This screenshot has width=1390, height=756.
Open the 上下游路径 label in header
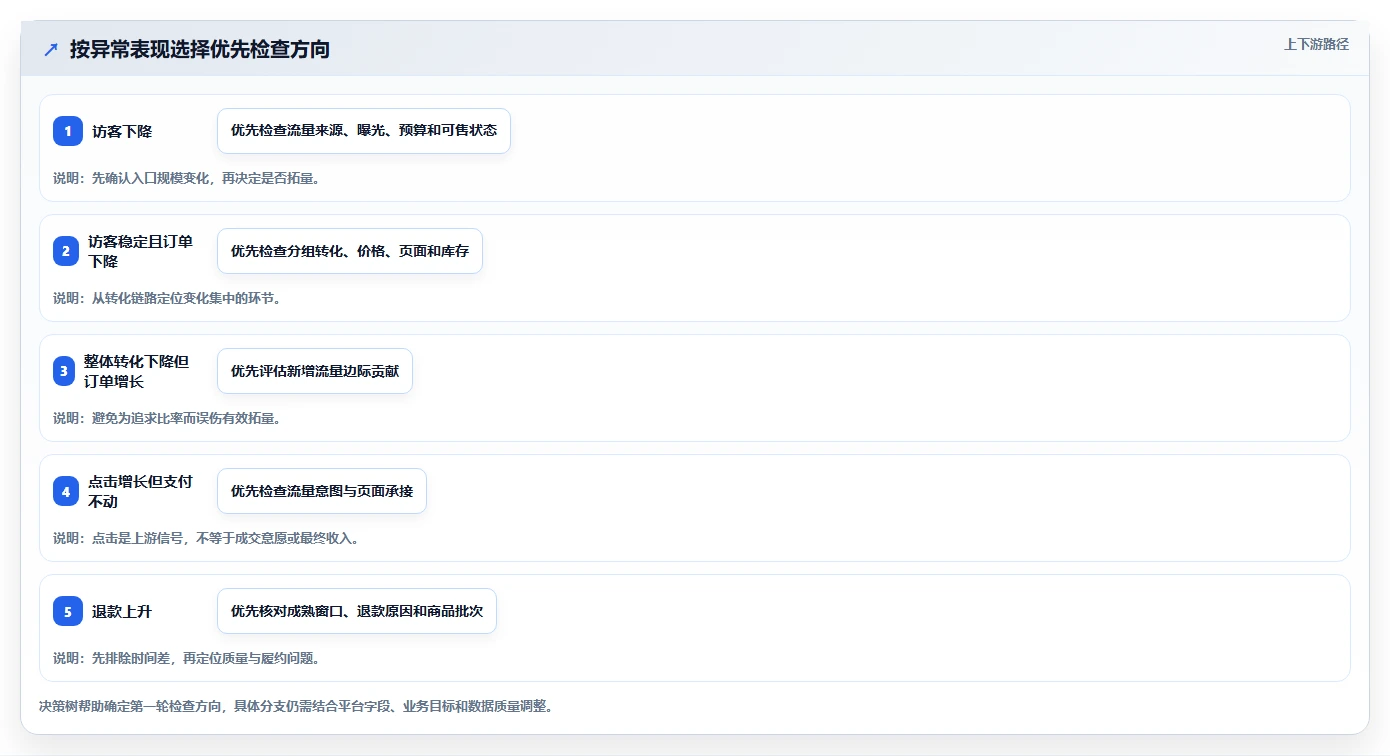1316,44
